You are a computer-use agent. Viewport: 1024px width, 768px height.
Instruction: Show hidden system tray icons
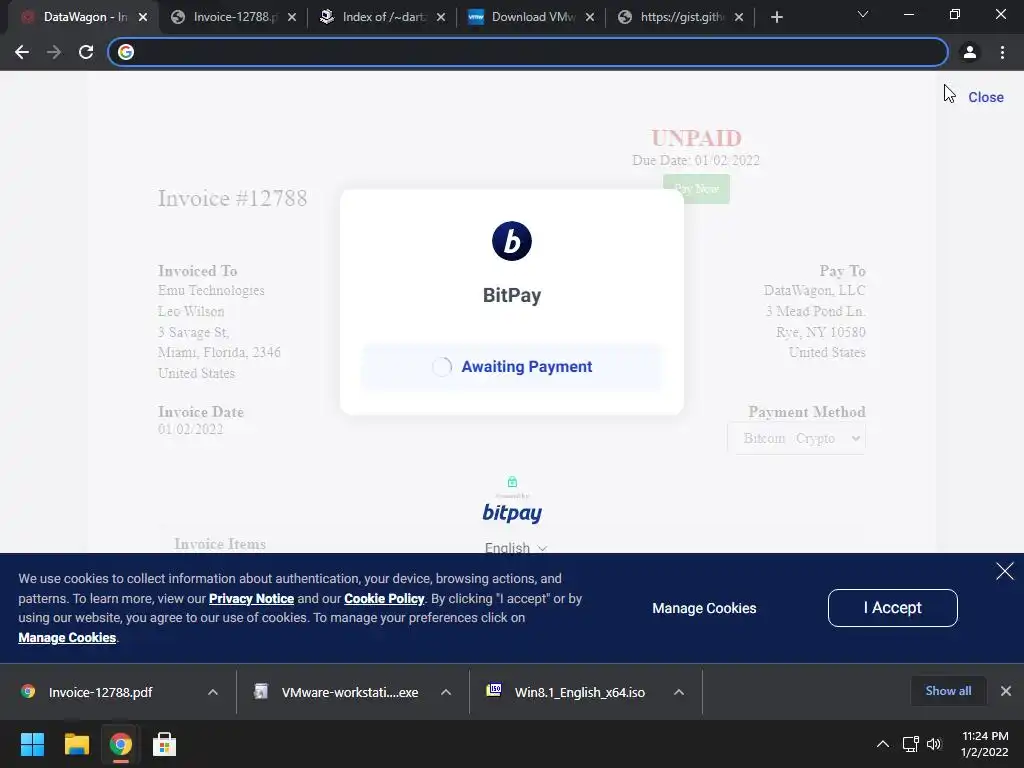882,744
